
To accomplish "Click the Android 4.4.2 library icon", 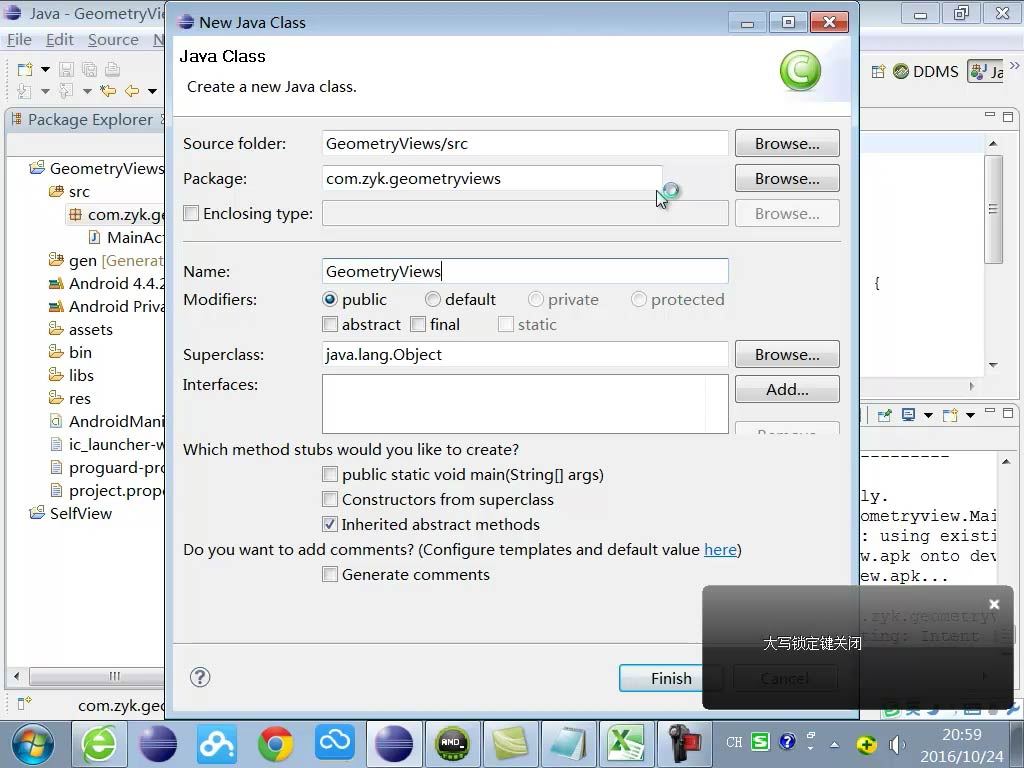I will pyautogui.click(x=56, y=283).
